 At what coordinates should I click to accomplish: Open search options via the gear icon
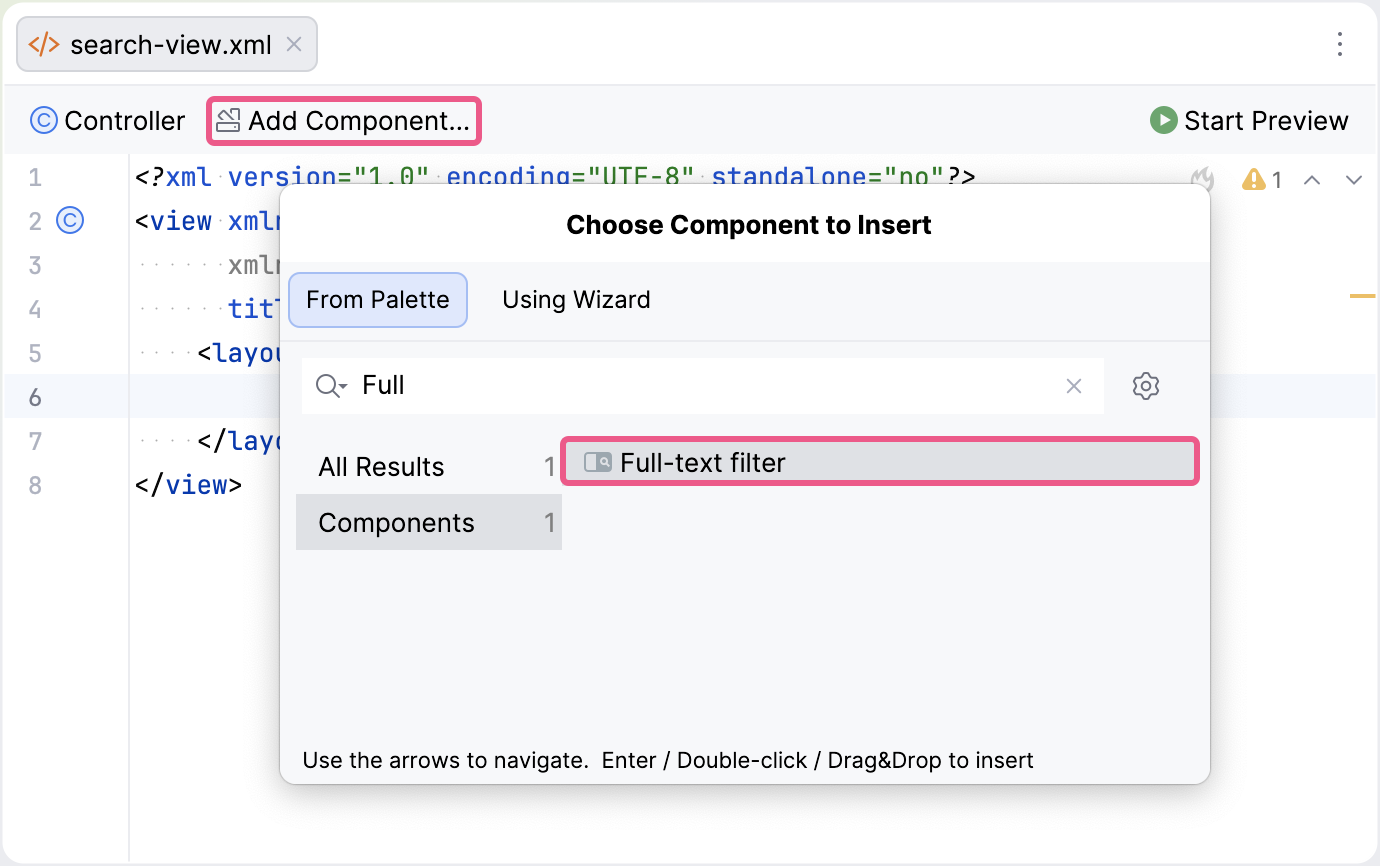tap(1145, 386)
